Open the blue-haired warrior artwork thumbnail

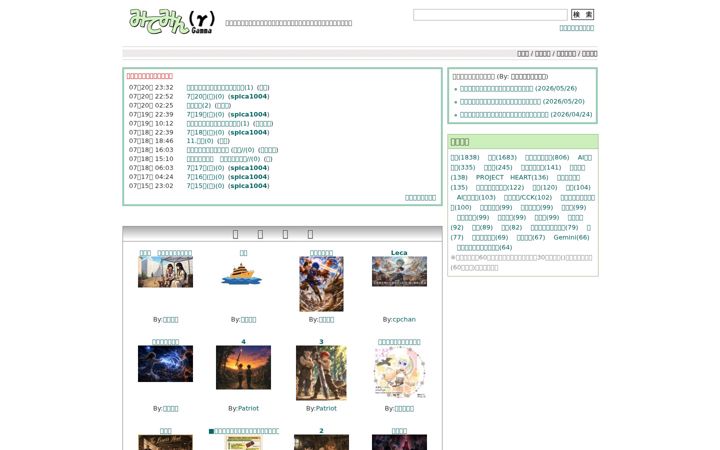coord(321,284)
